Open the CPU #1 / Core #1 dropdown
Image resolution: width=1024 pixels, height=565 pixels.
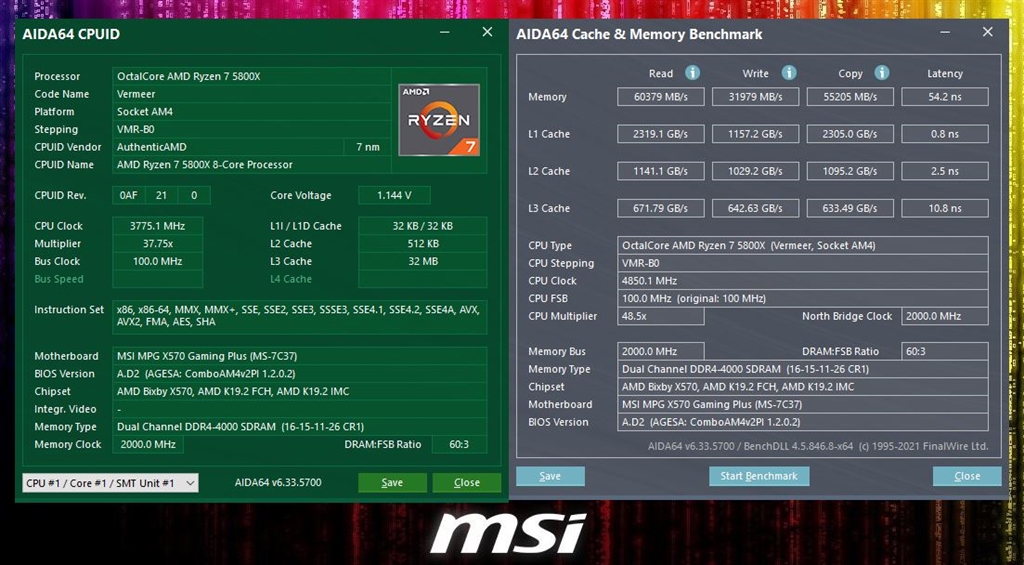pyautogui.click(x=110, y=483)
